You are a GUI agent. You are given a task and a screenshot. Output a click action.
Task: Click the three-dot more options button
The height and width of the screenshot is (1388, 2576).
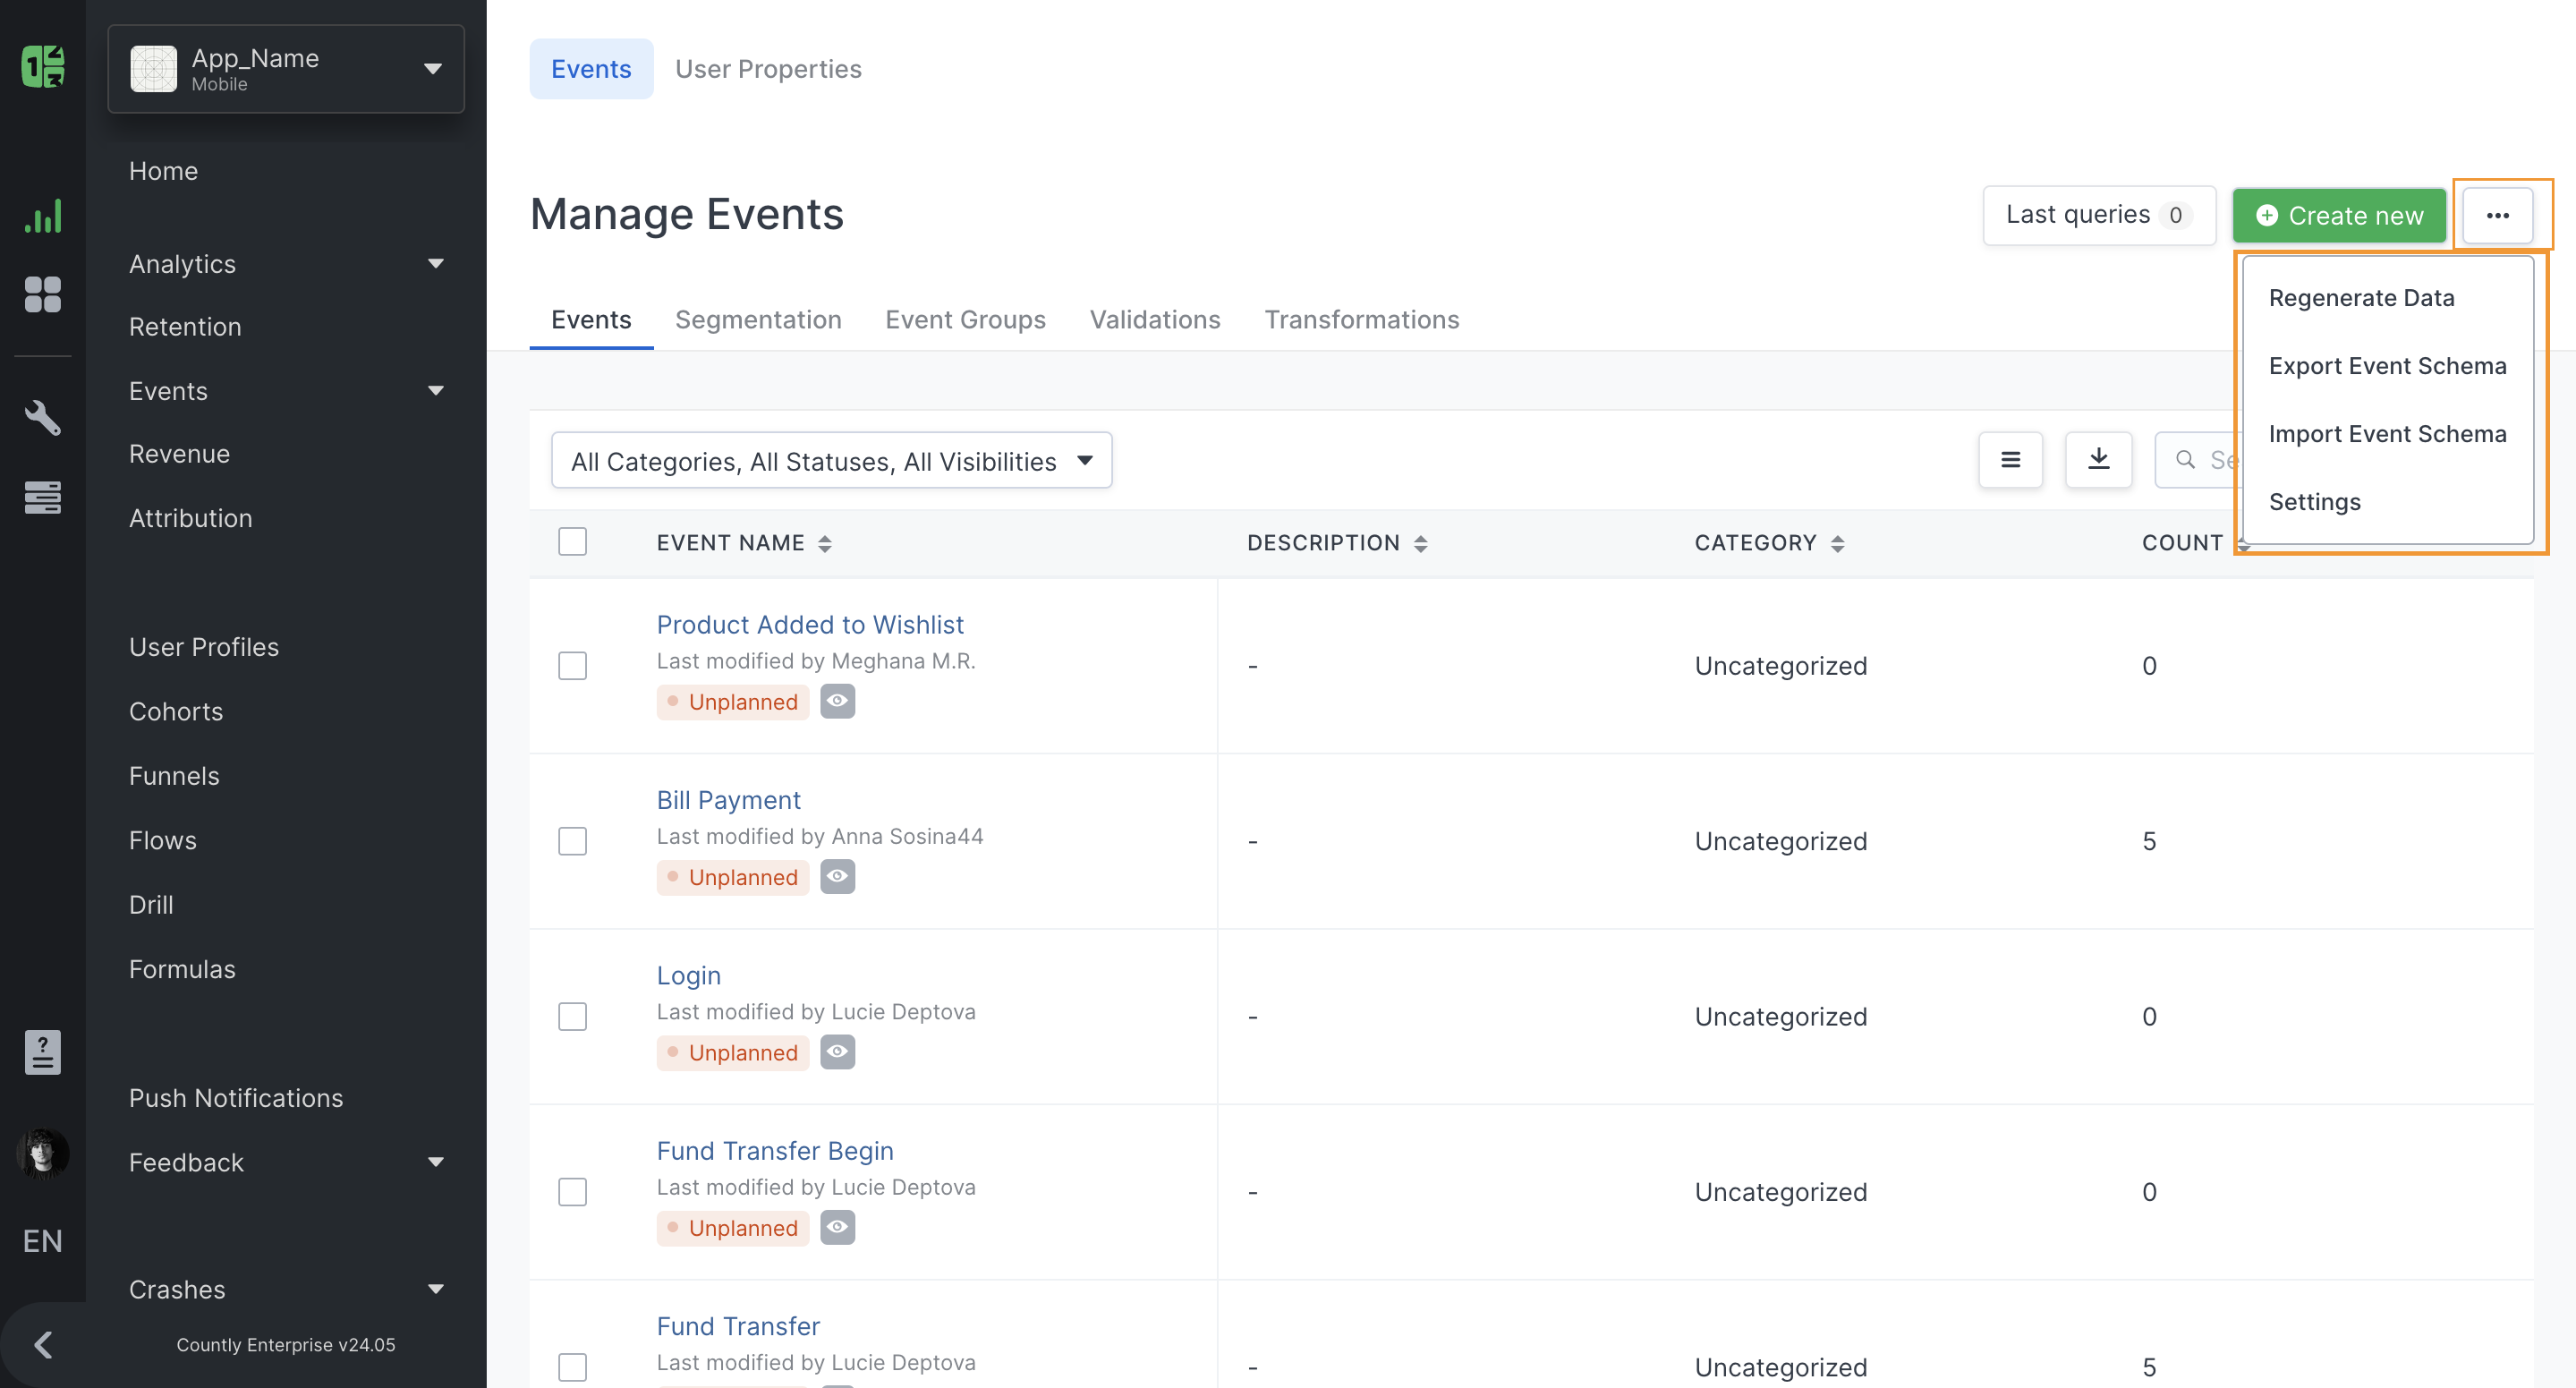[2497, 215]
